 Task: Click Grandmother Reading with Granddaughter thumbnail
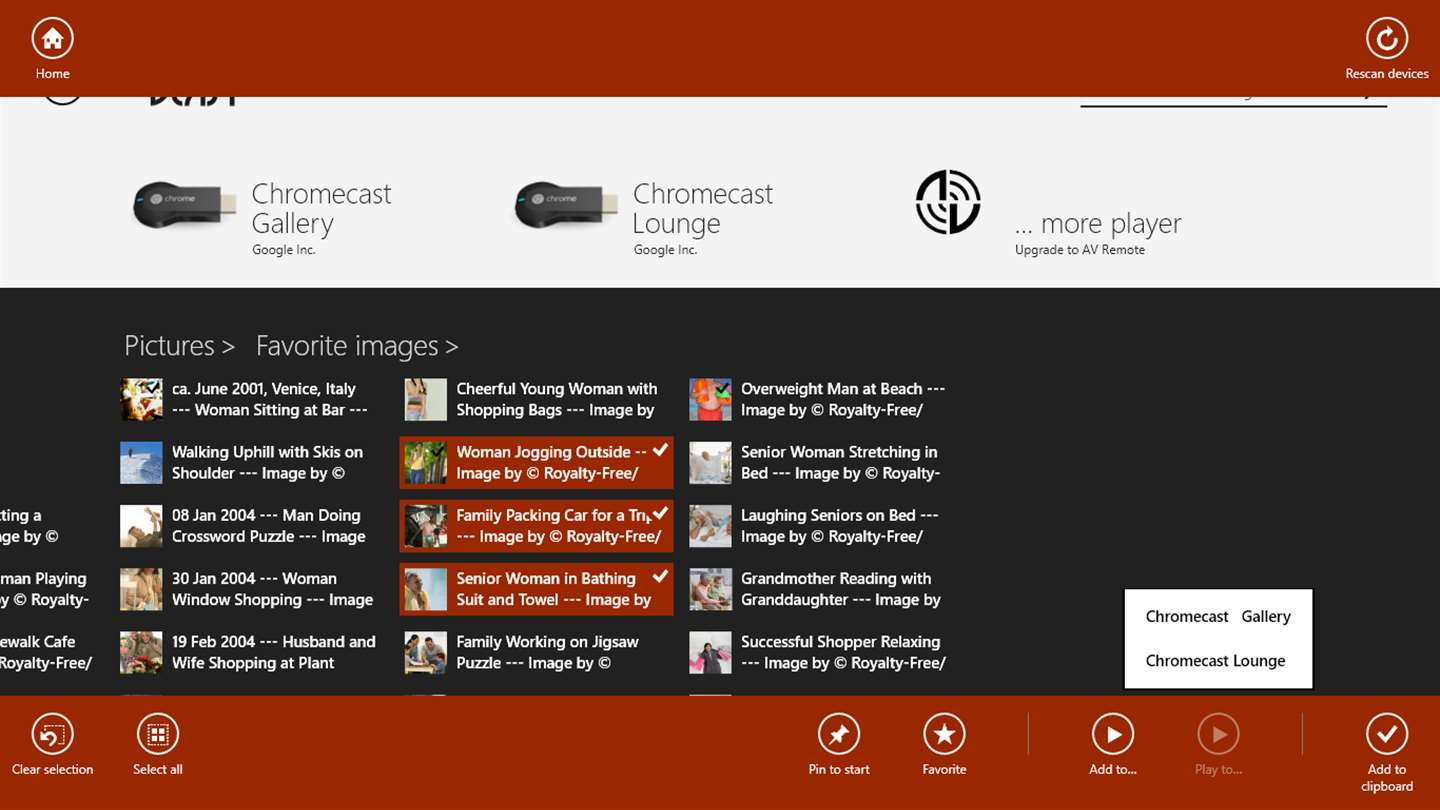[710, 589]
